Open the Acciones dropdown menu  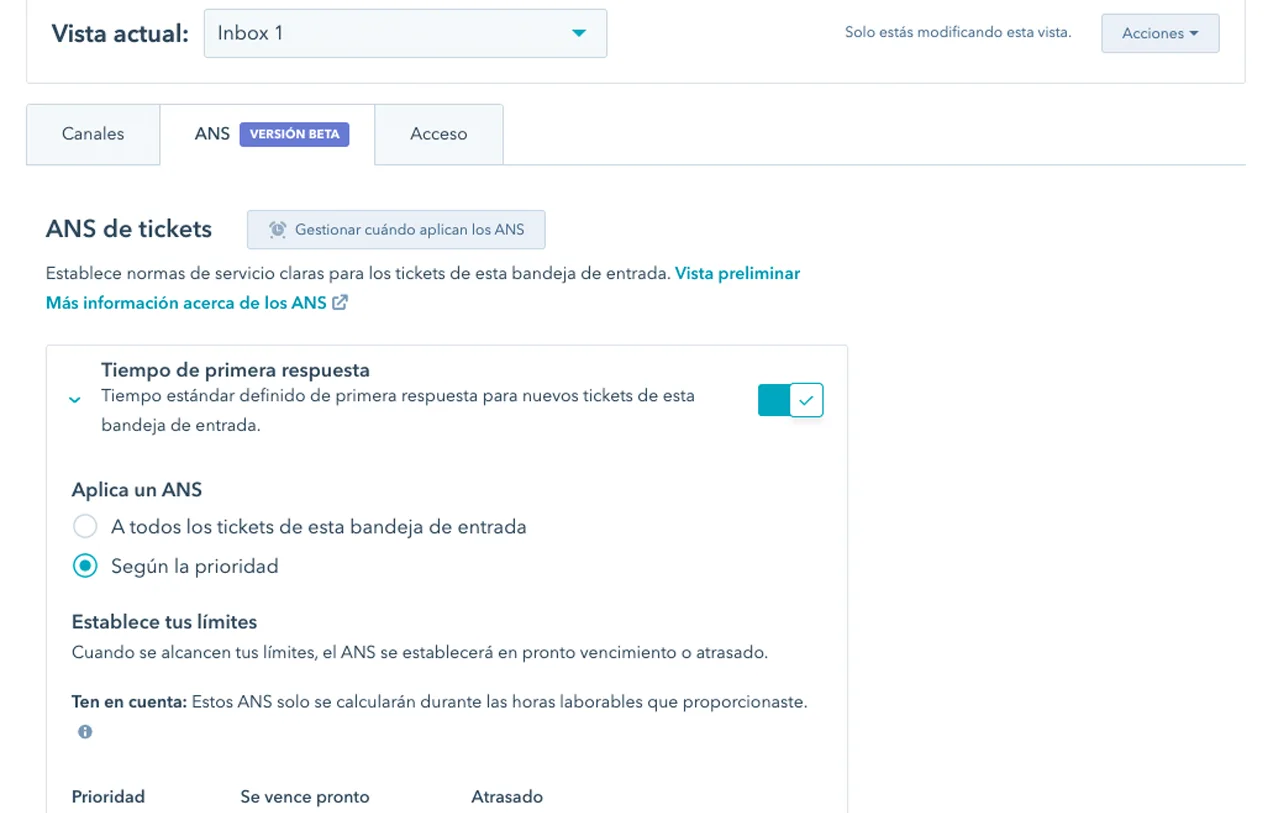click(x=1160, y=33)
